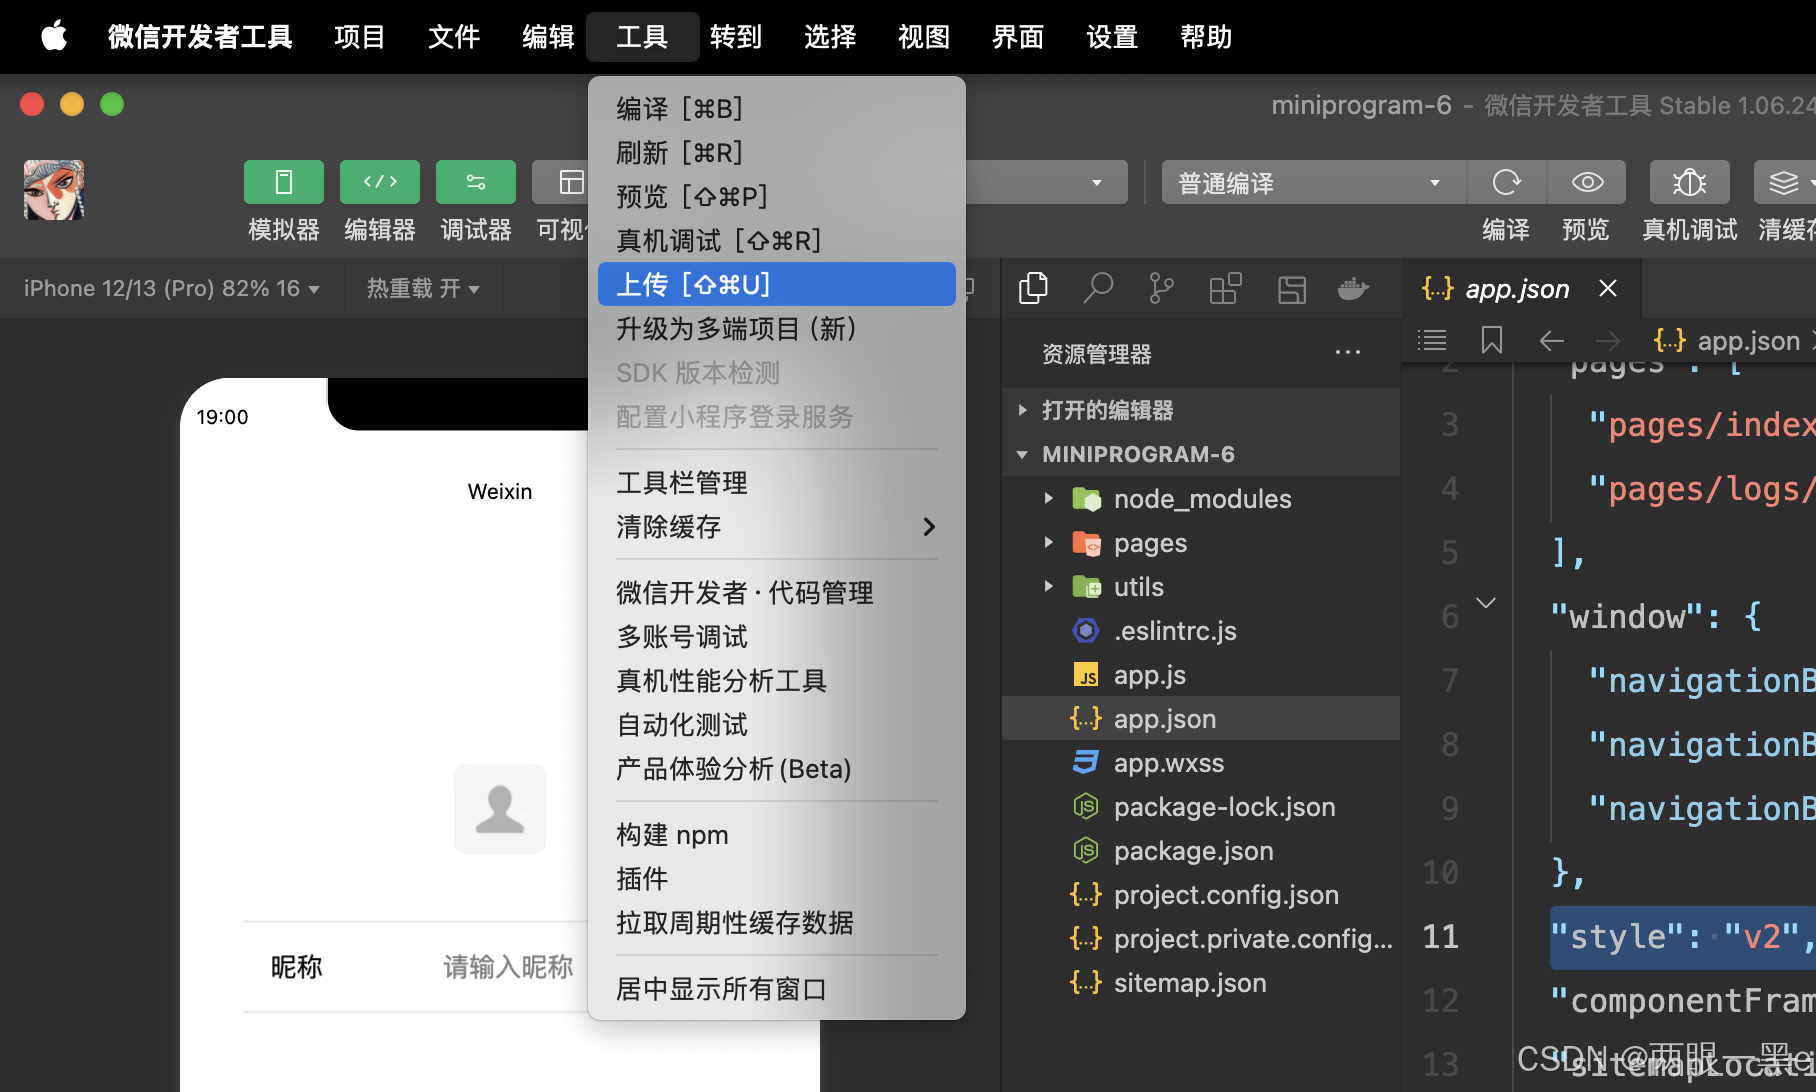Choose 拉取周期性缓存数据 menu item
The height and width of the screenshot is (1092, 1816).
[x=777, y=922]
